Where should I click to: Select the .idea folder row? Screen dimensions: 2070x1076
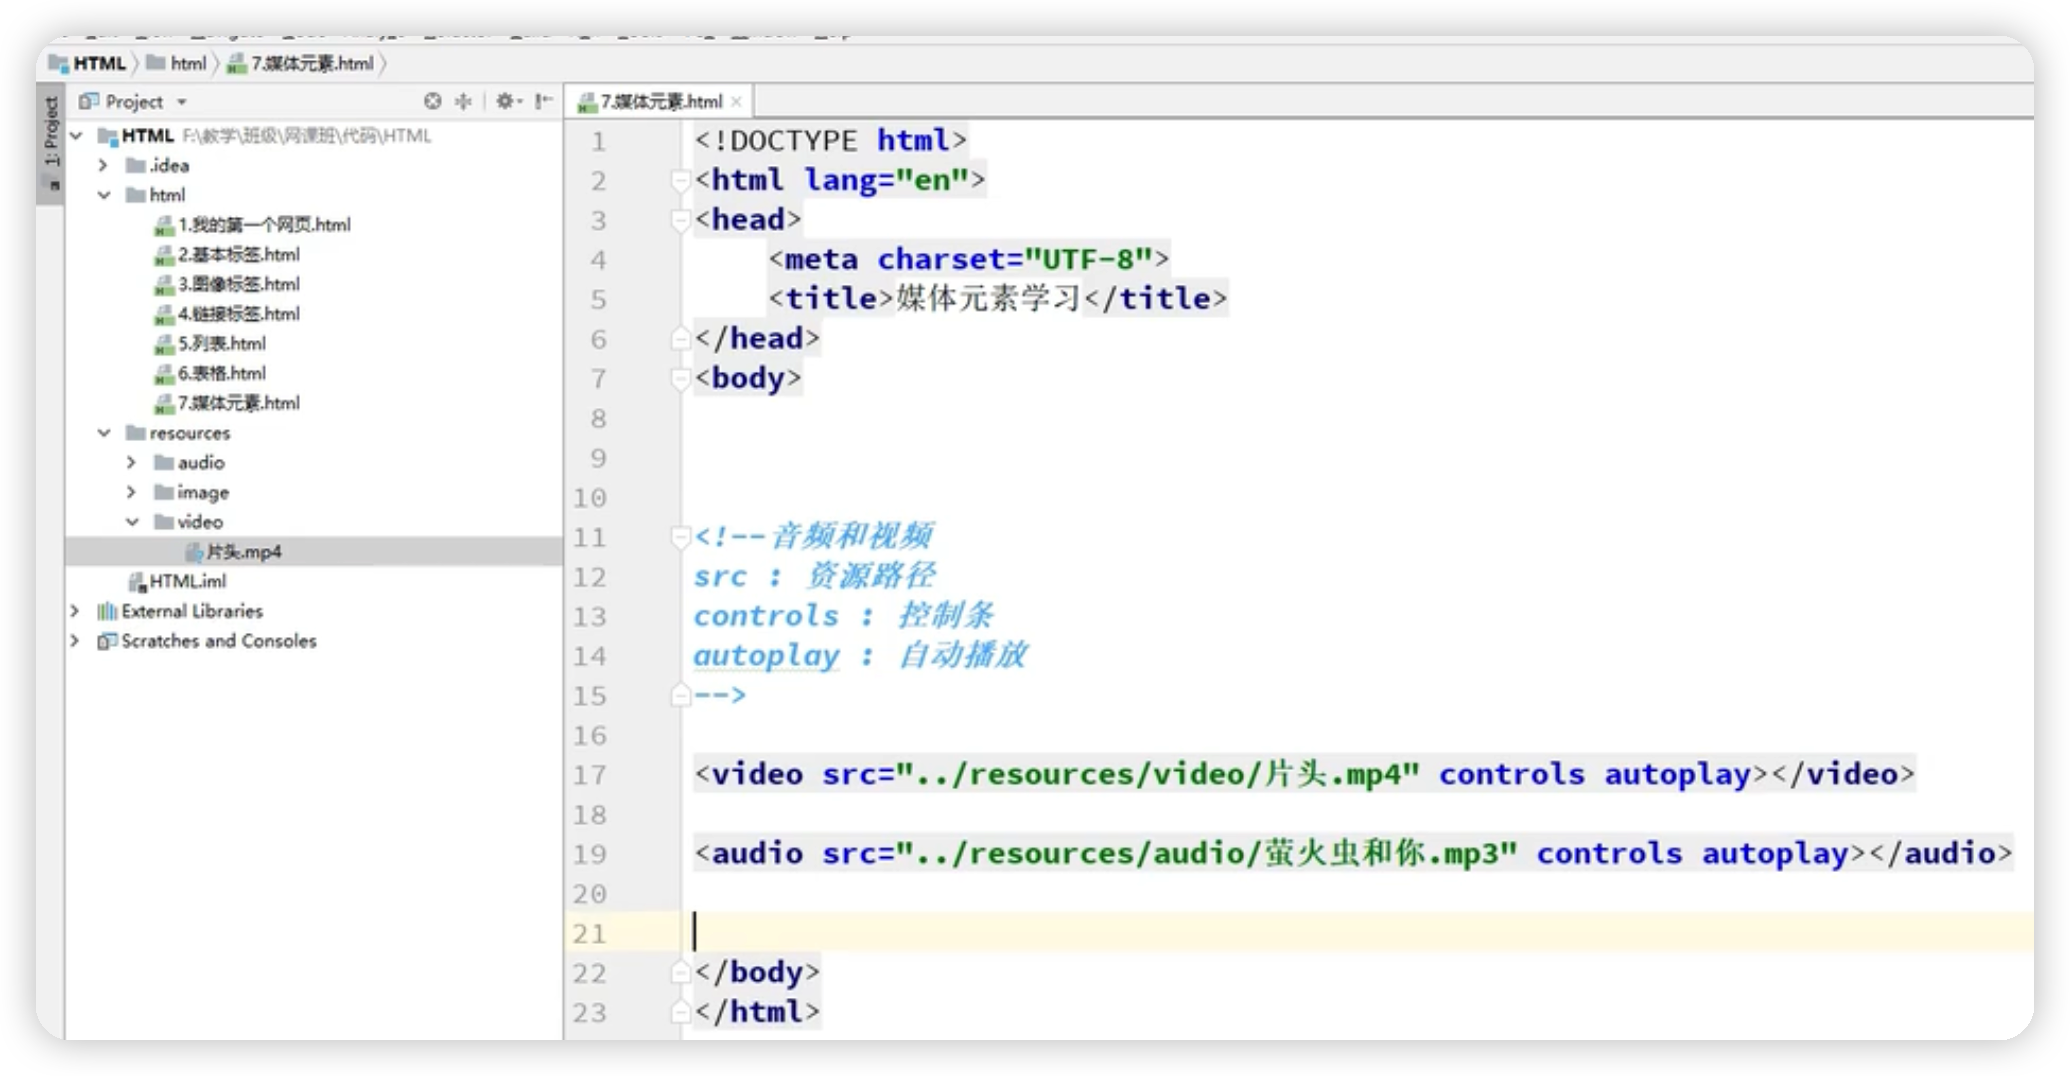(x=314, y=165)
